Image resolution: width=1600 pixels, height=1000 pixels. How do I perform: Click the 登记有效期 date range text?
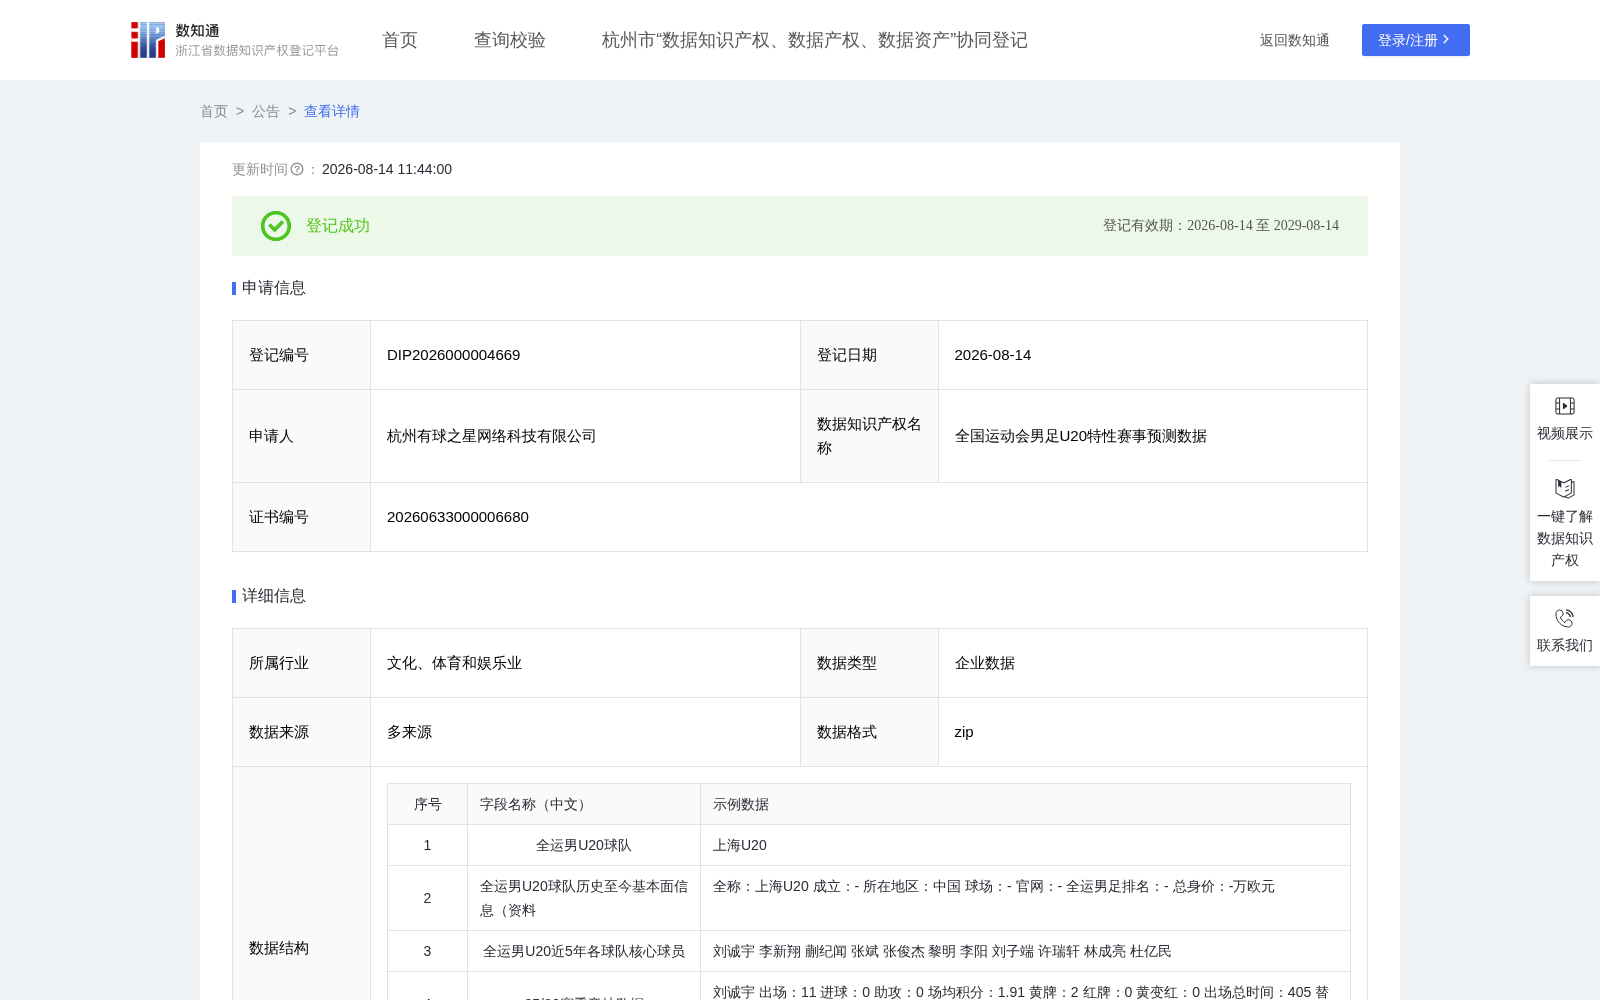click(1221, 226)
